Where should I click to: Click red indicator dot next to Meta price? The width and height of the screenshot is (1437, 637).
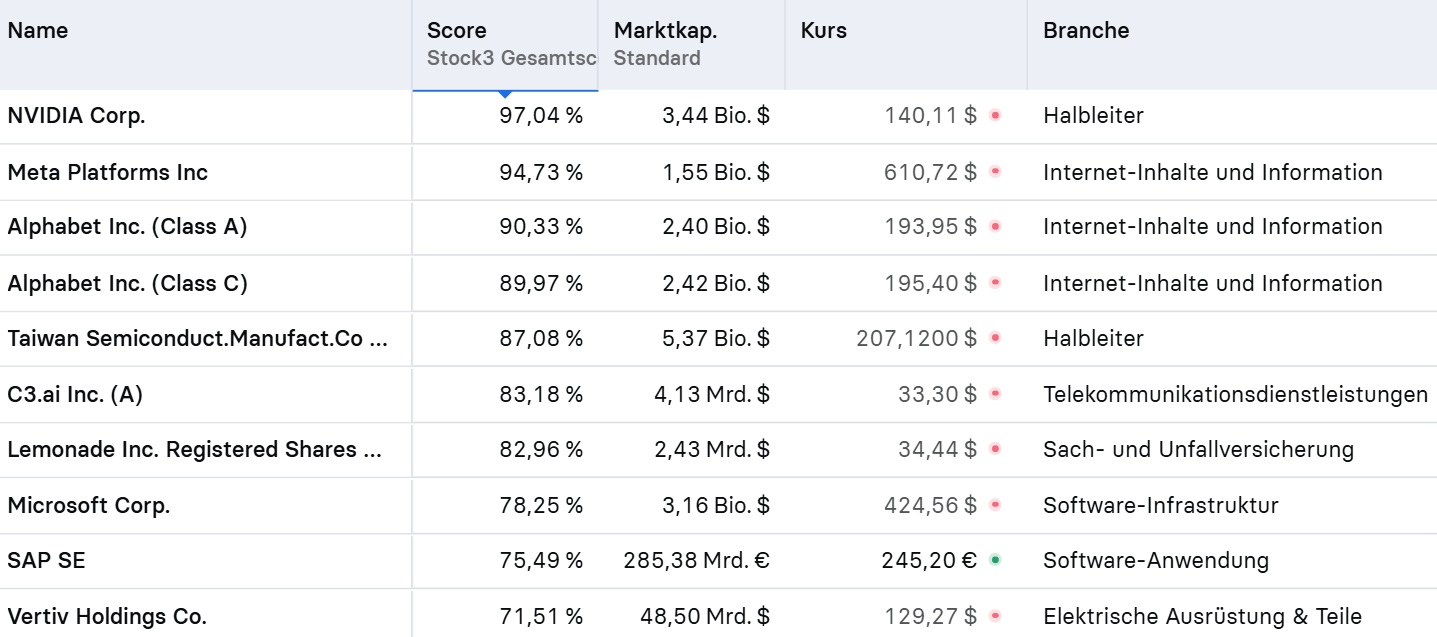click(x=995, y=172)
